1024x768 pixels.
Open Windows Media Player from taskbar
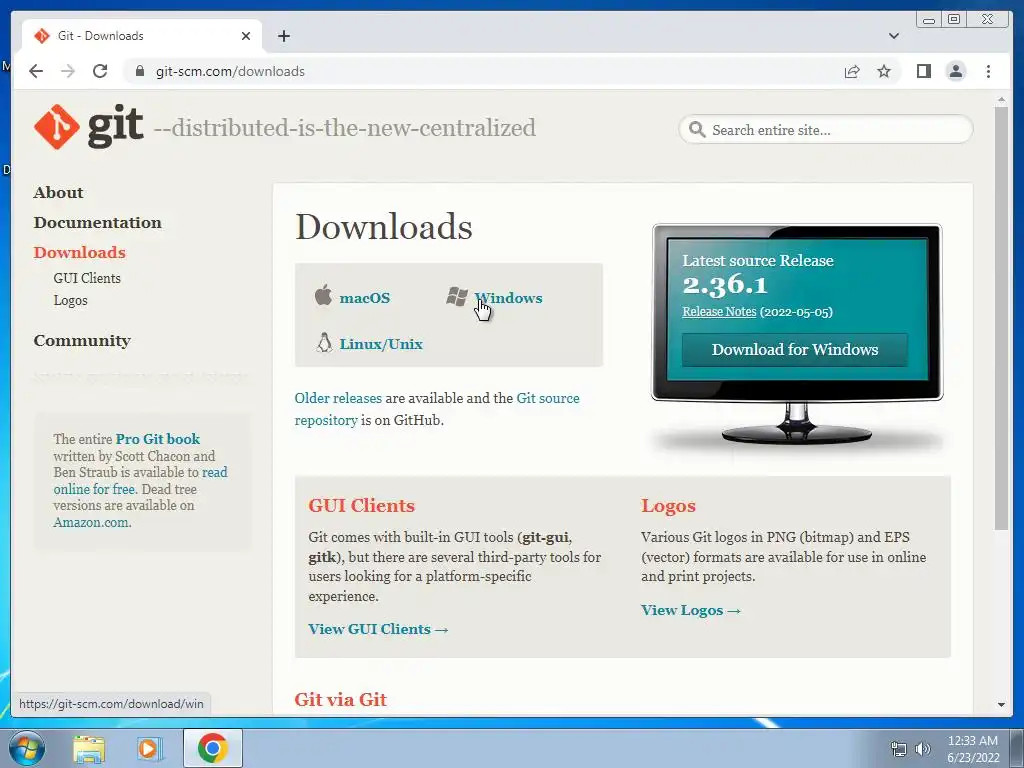pyautogui.click(x=149, y=748)
